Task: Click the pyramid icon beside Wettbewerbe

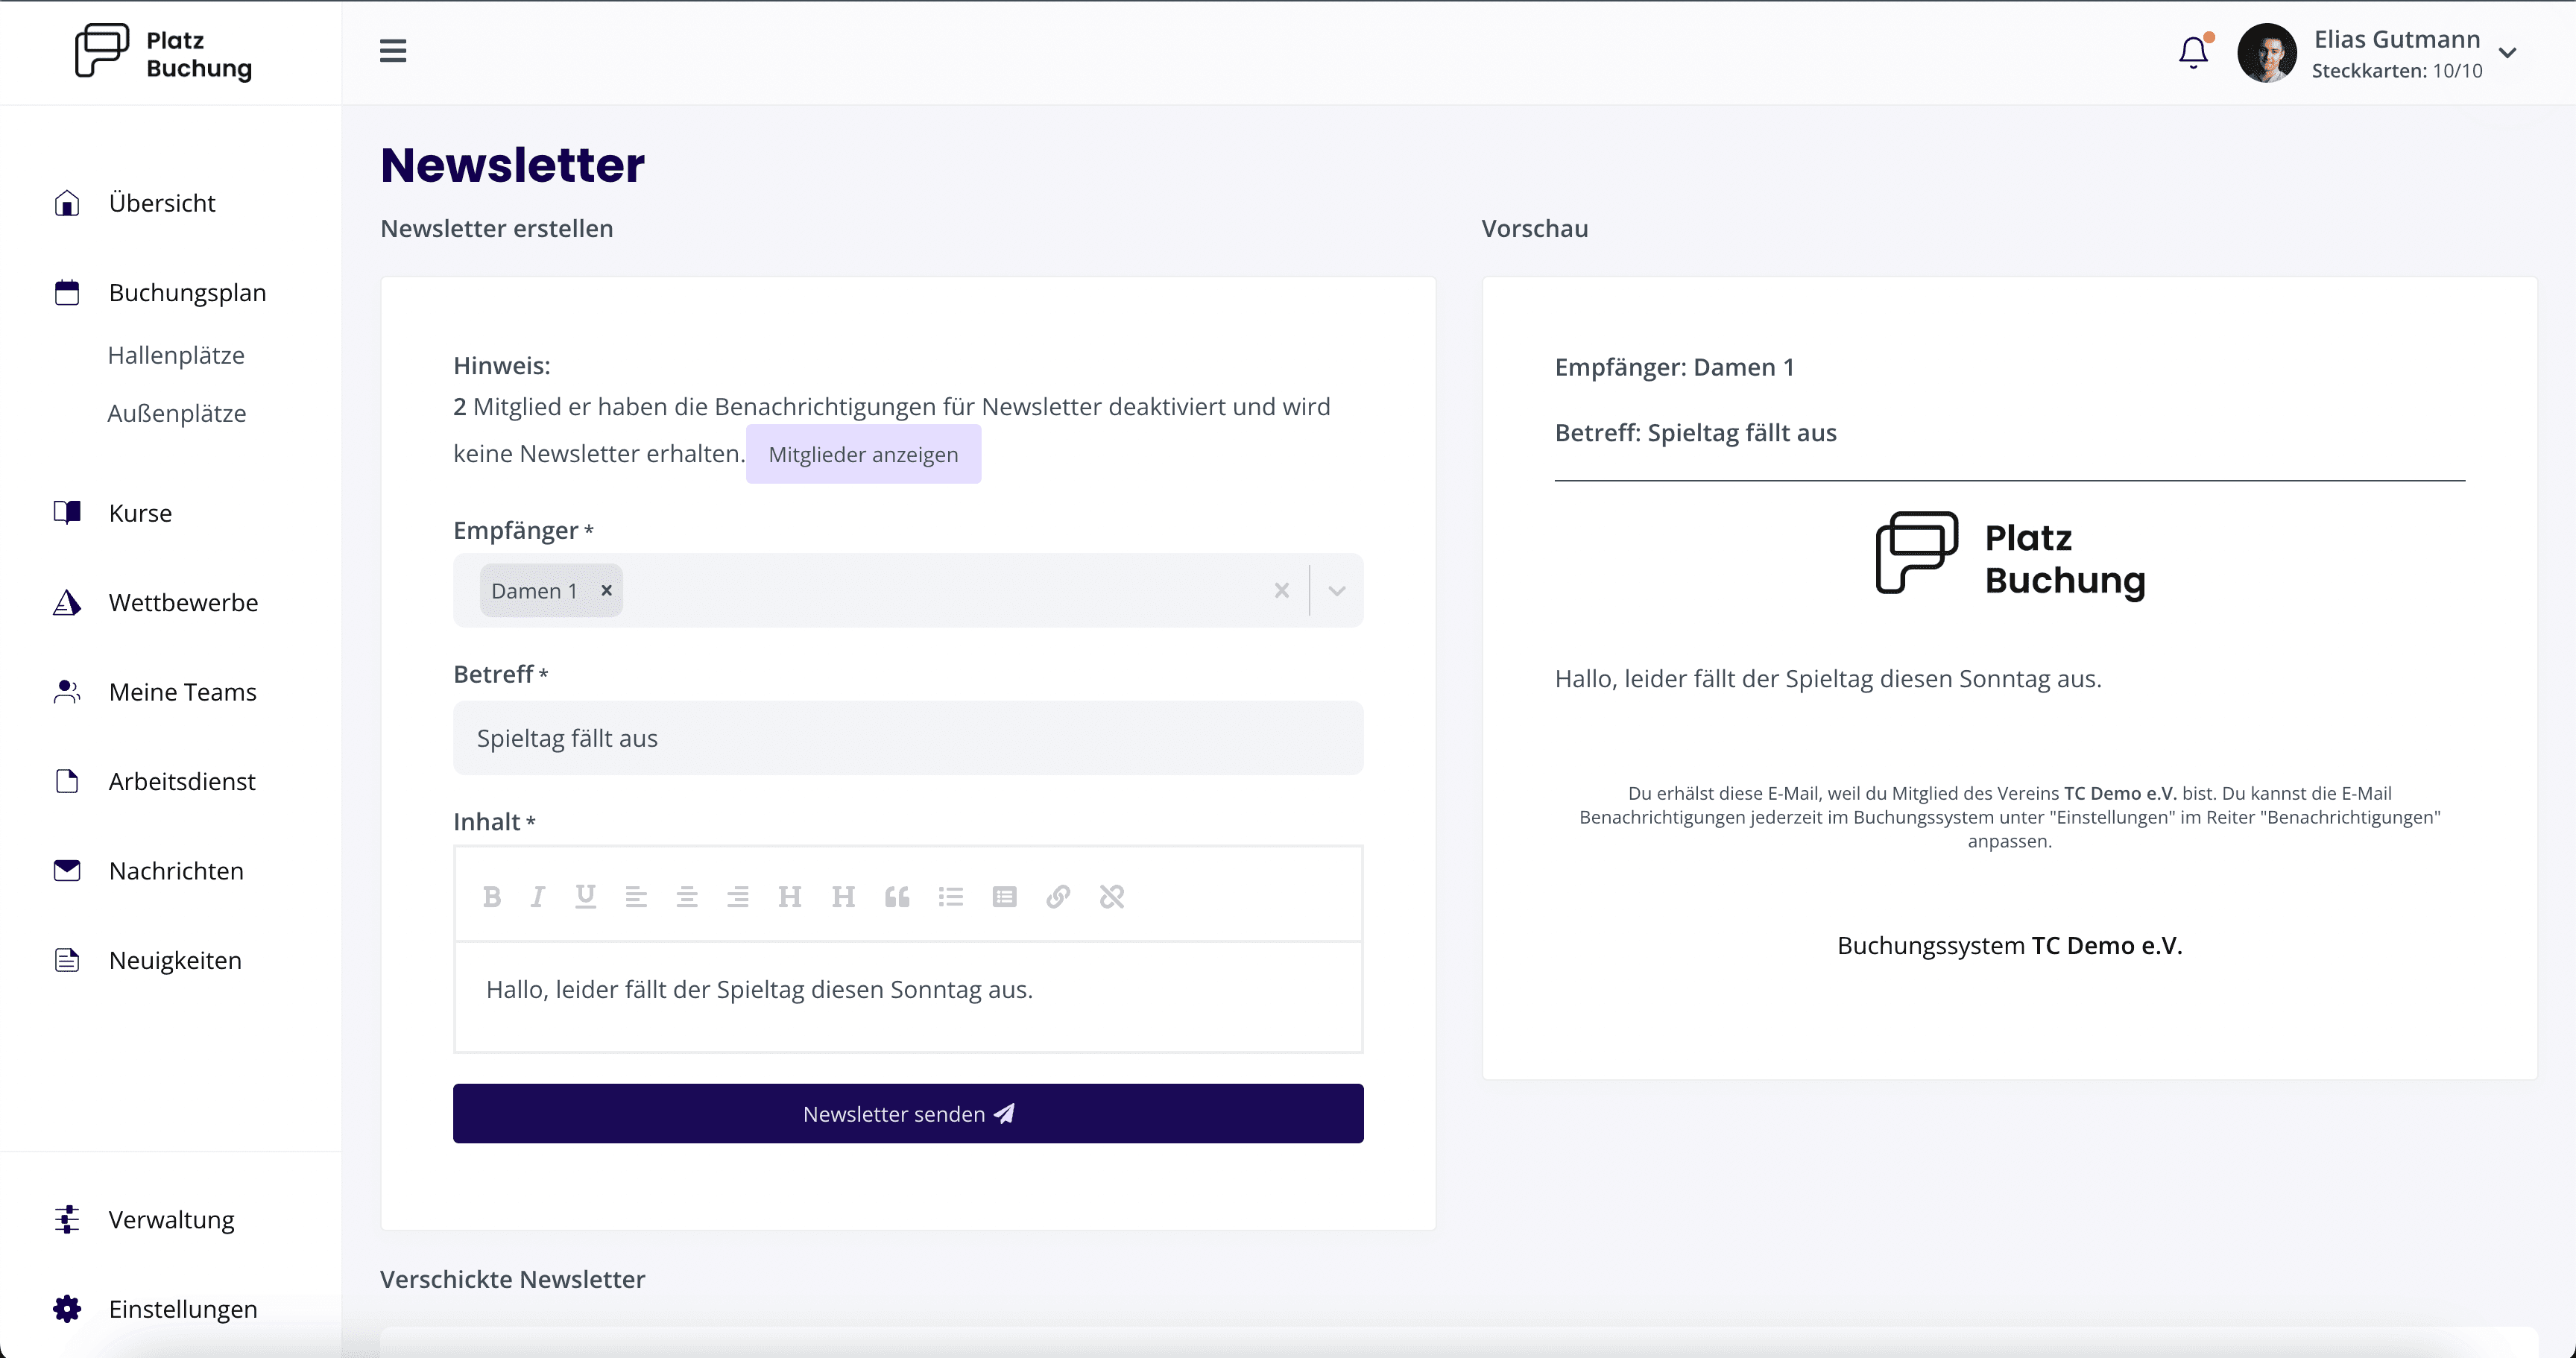Action: [67, 602]
